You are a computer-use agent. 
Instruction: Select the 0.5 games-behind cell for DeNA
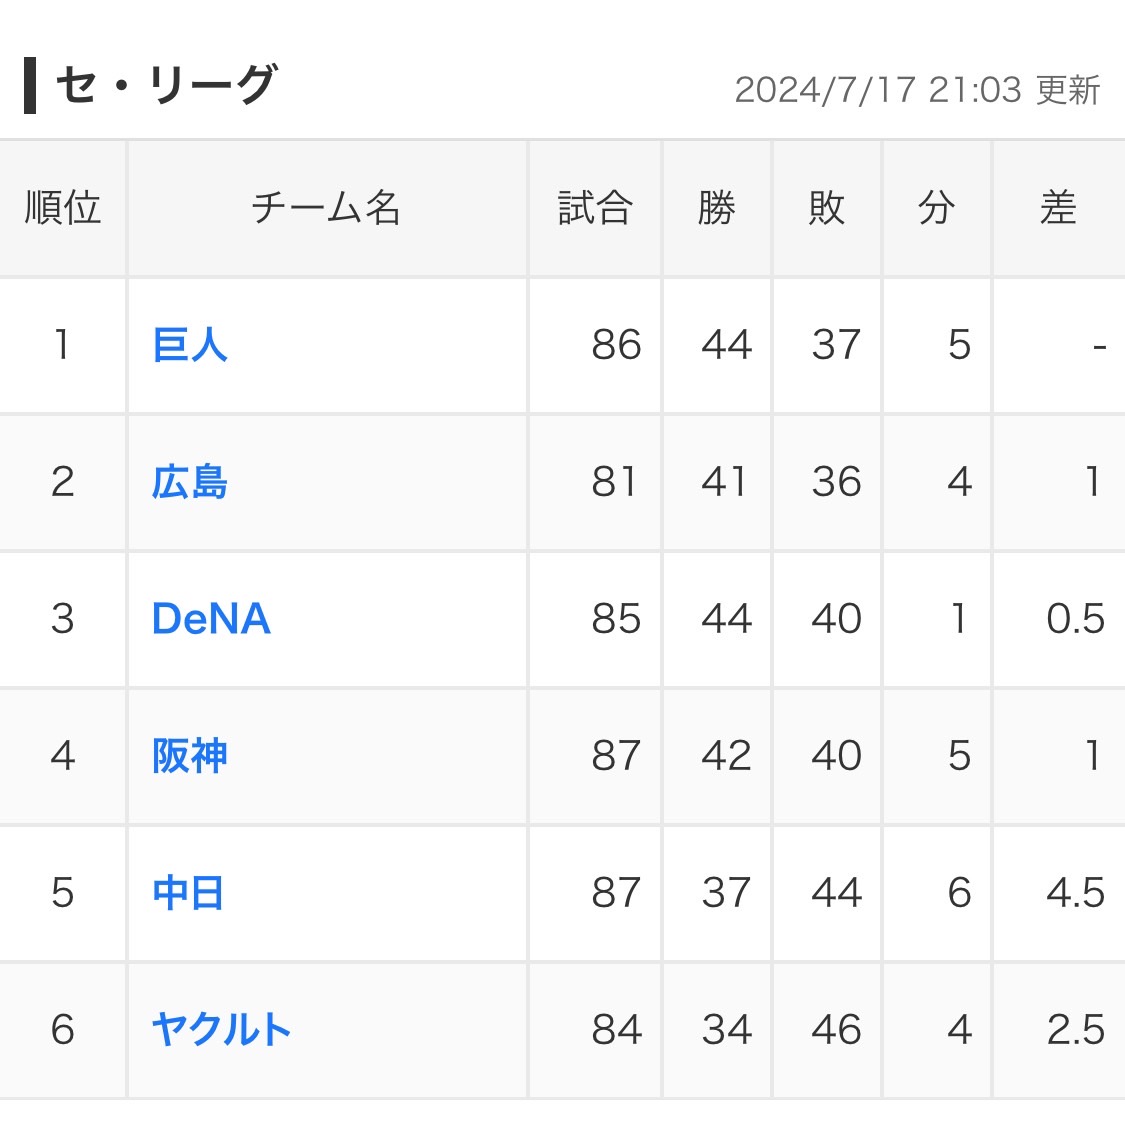1075,619
